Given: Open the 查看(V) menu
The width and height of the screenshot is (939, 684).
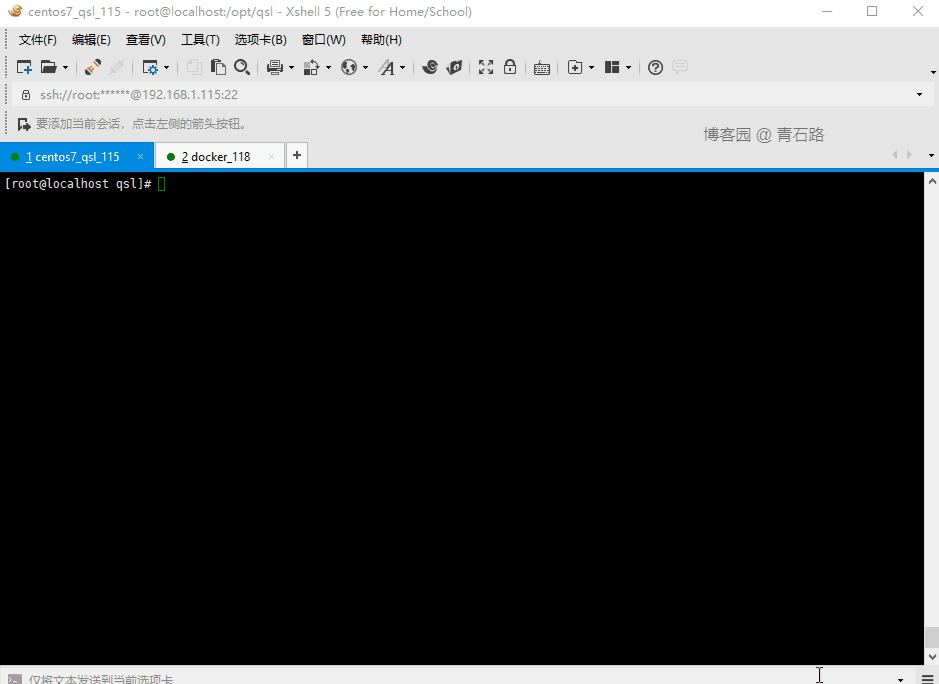Looking at the screenshot, I should point(146,40).
